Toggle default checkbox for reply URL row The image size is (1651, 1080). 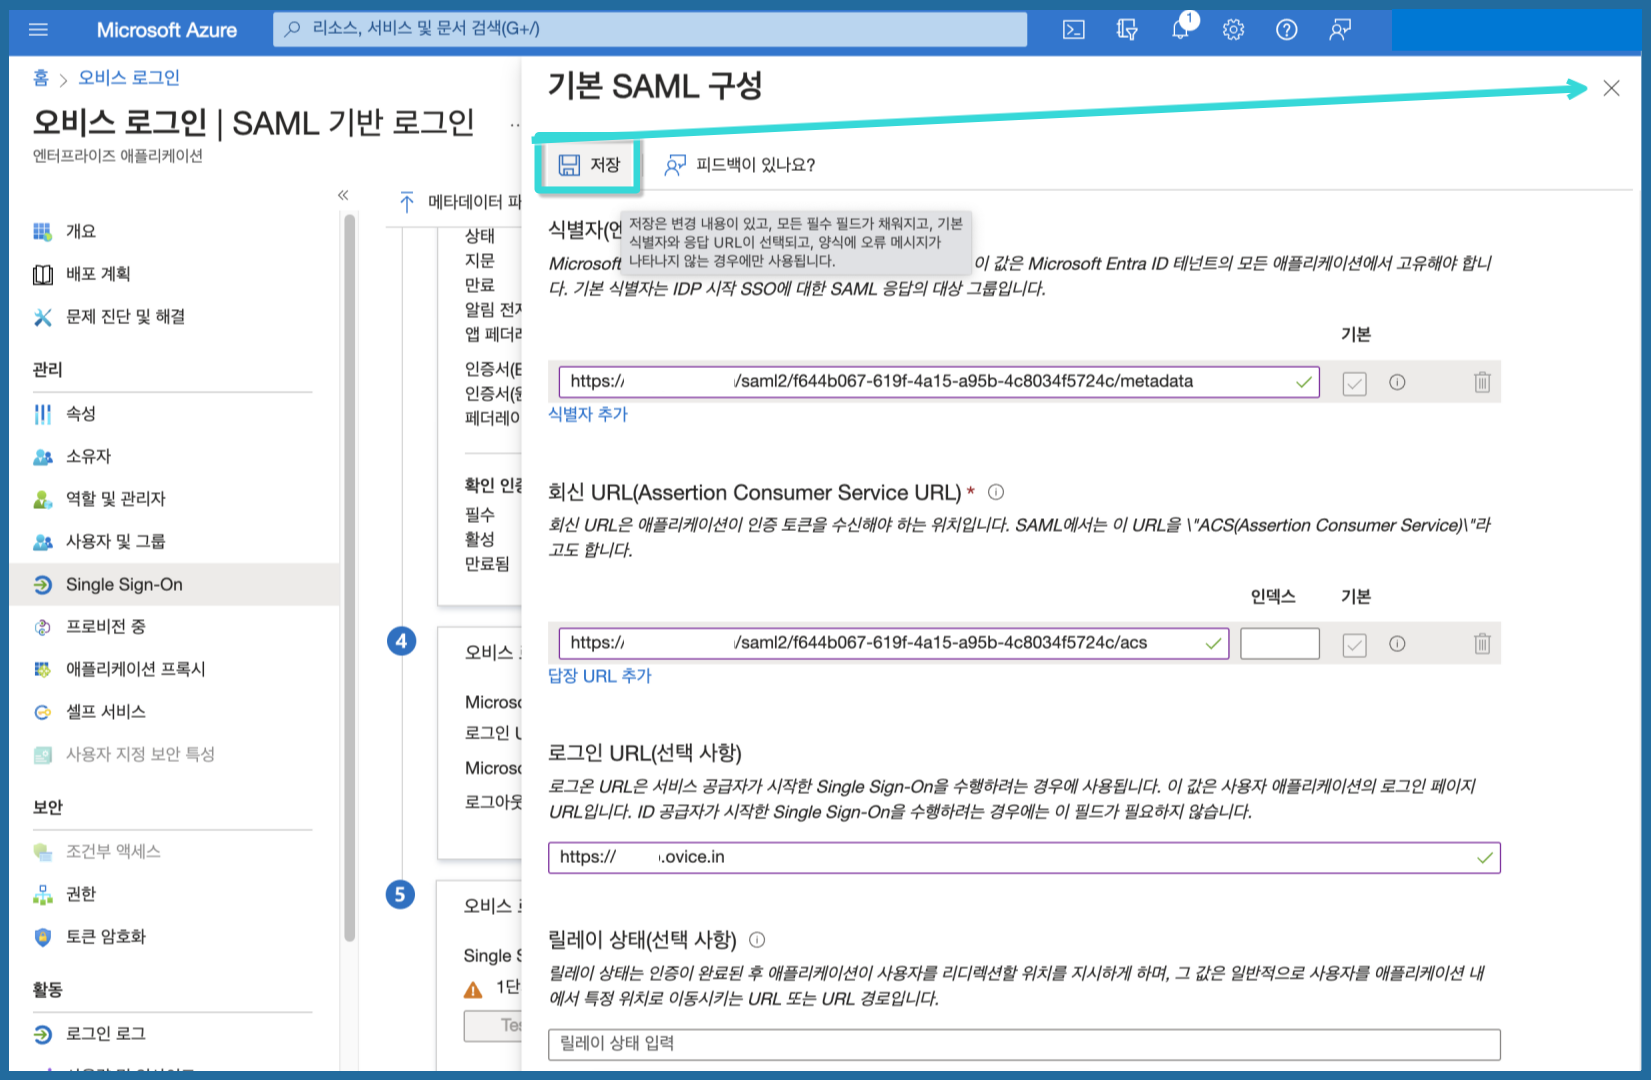[1354, 645]
